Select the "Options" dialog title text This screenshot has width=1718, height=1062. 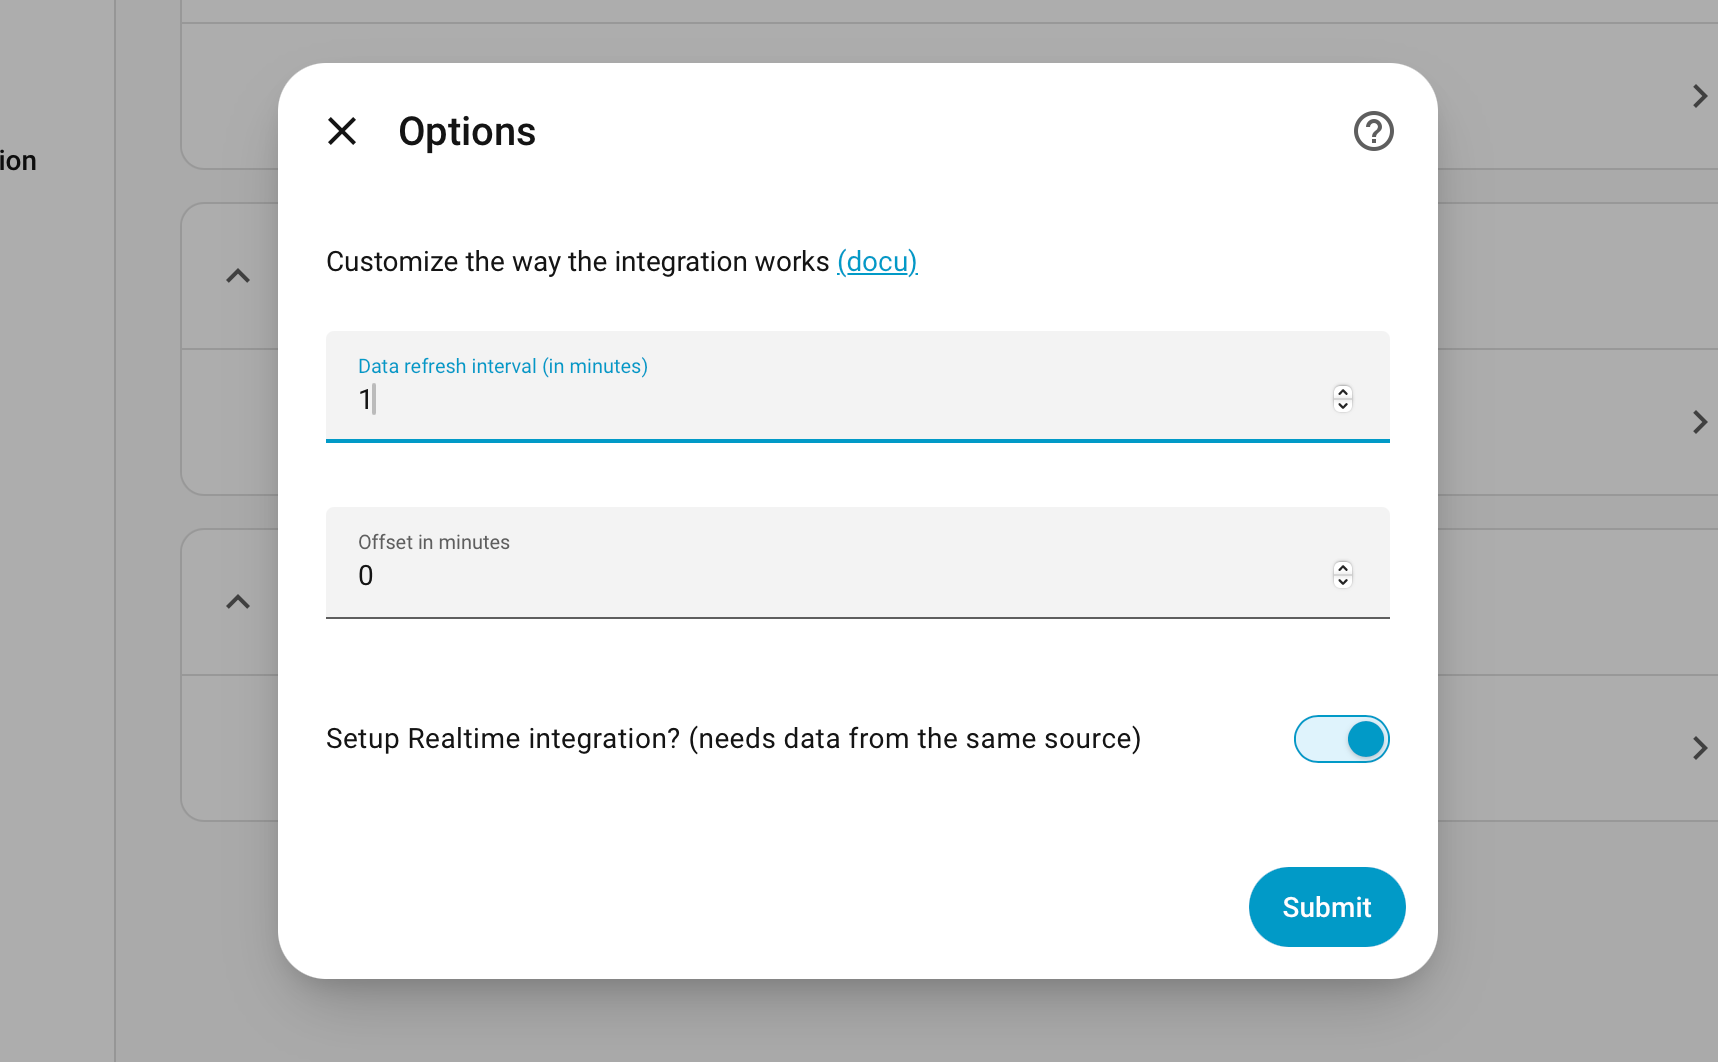pos(467,131)
